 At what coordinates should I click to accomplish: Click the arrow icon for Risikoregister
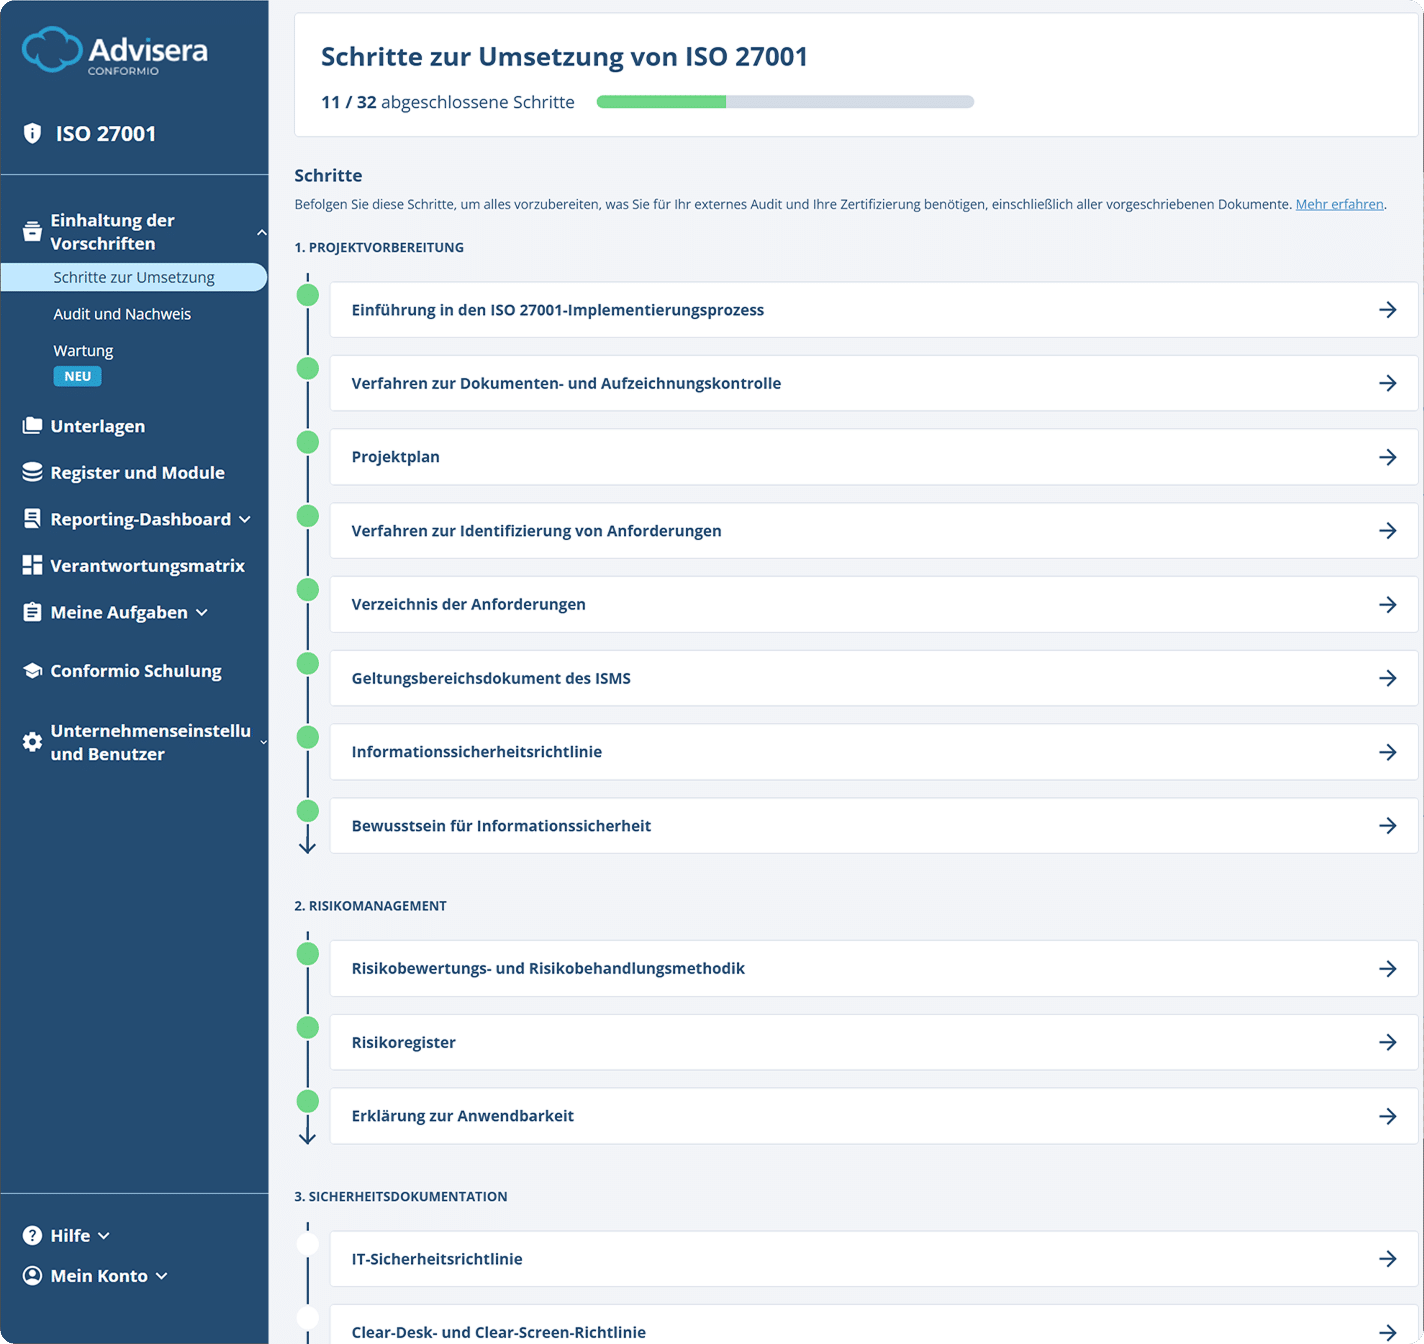[1387, 1042]
